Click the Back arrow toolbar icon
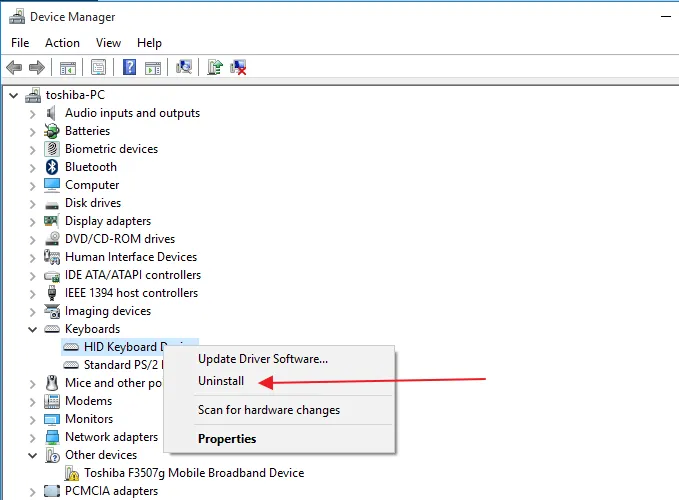The height and width of the screenshot is (500, 679). pos(14,68)
